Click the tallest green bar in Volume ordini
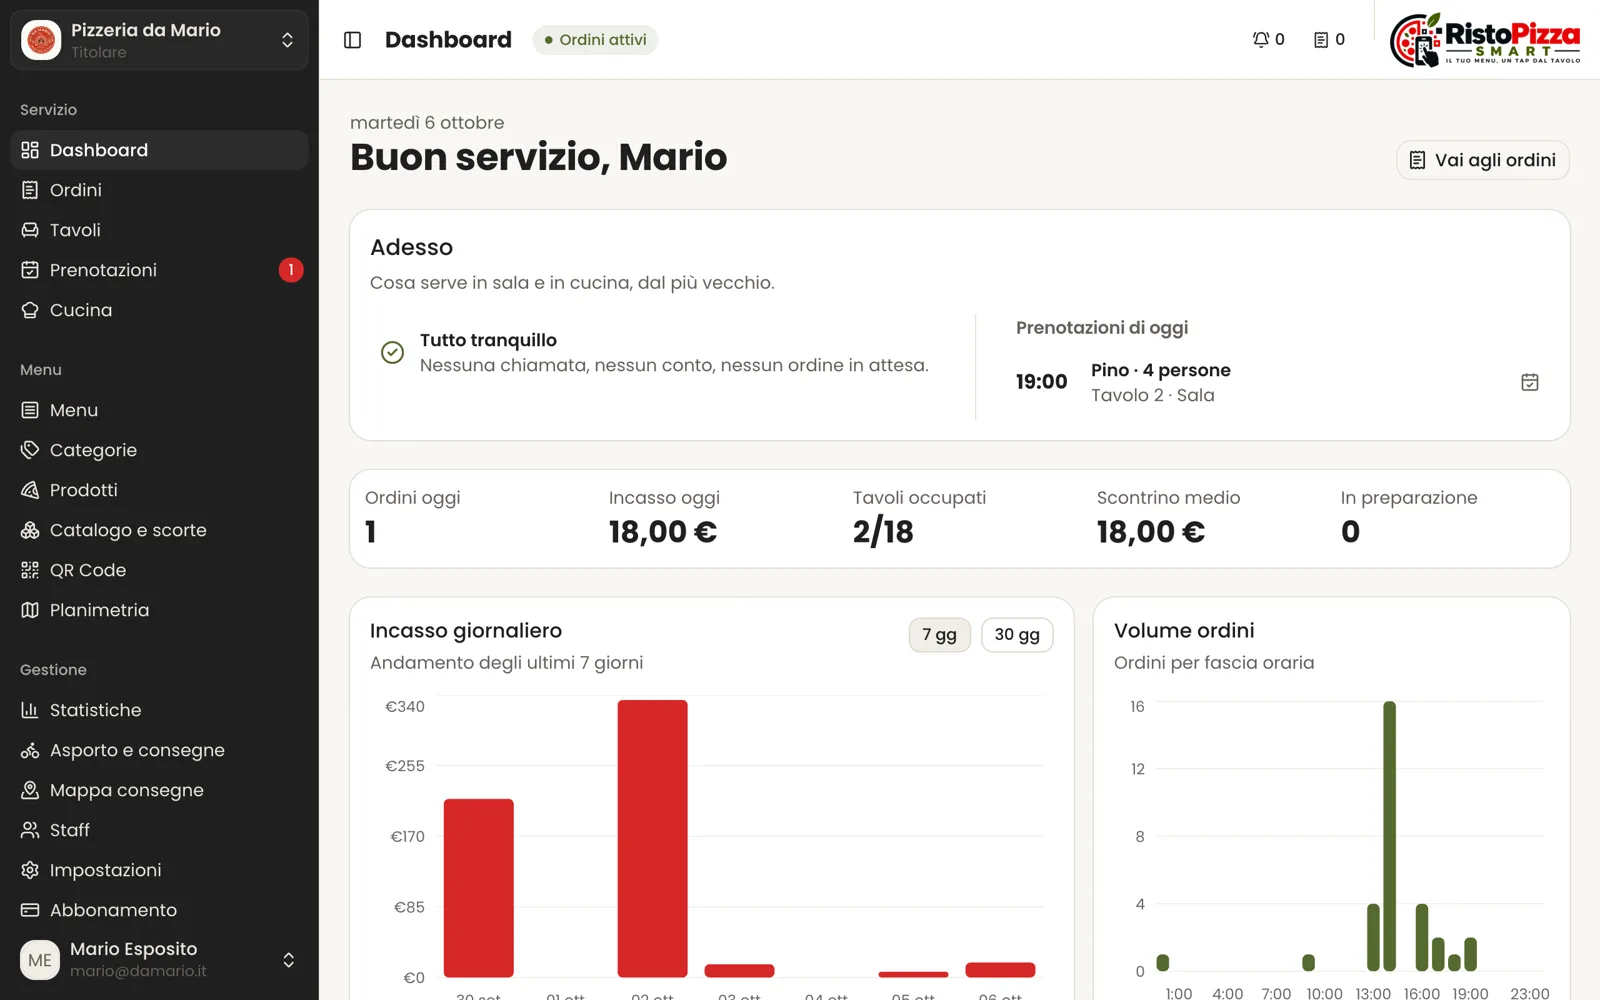 point(1389,836)
